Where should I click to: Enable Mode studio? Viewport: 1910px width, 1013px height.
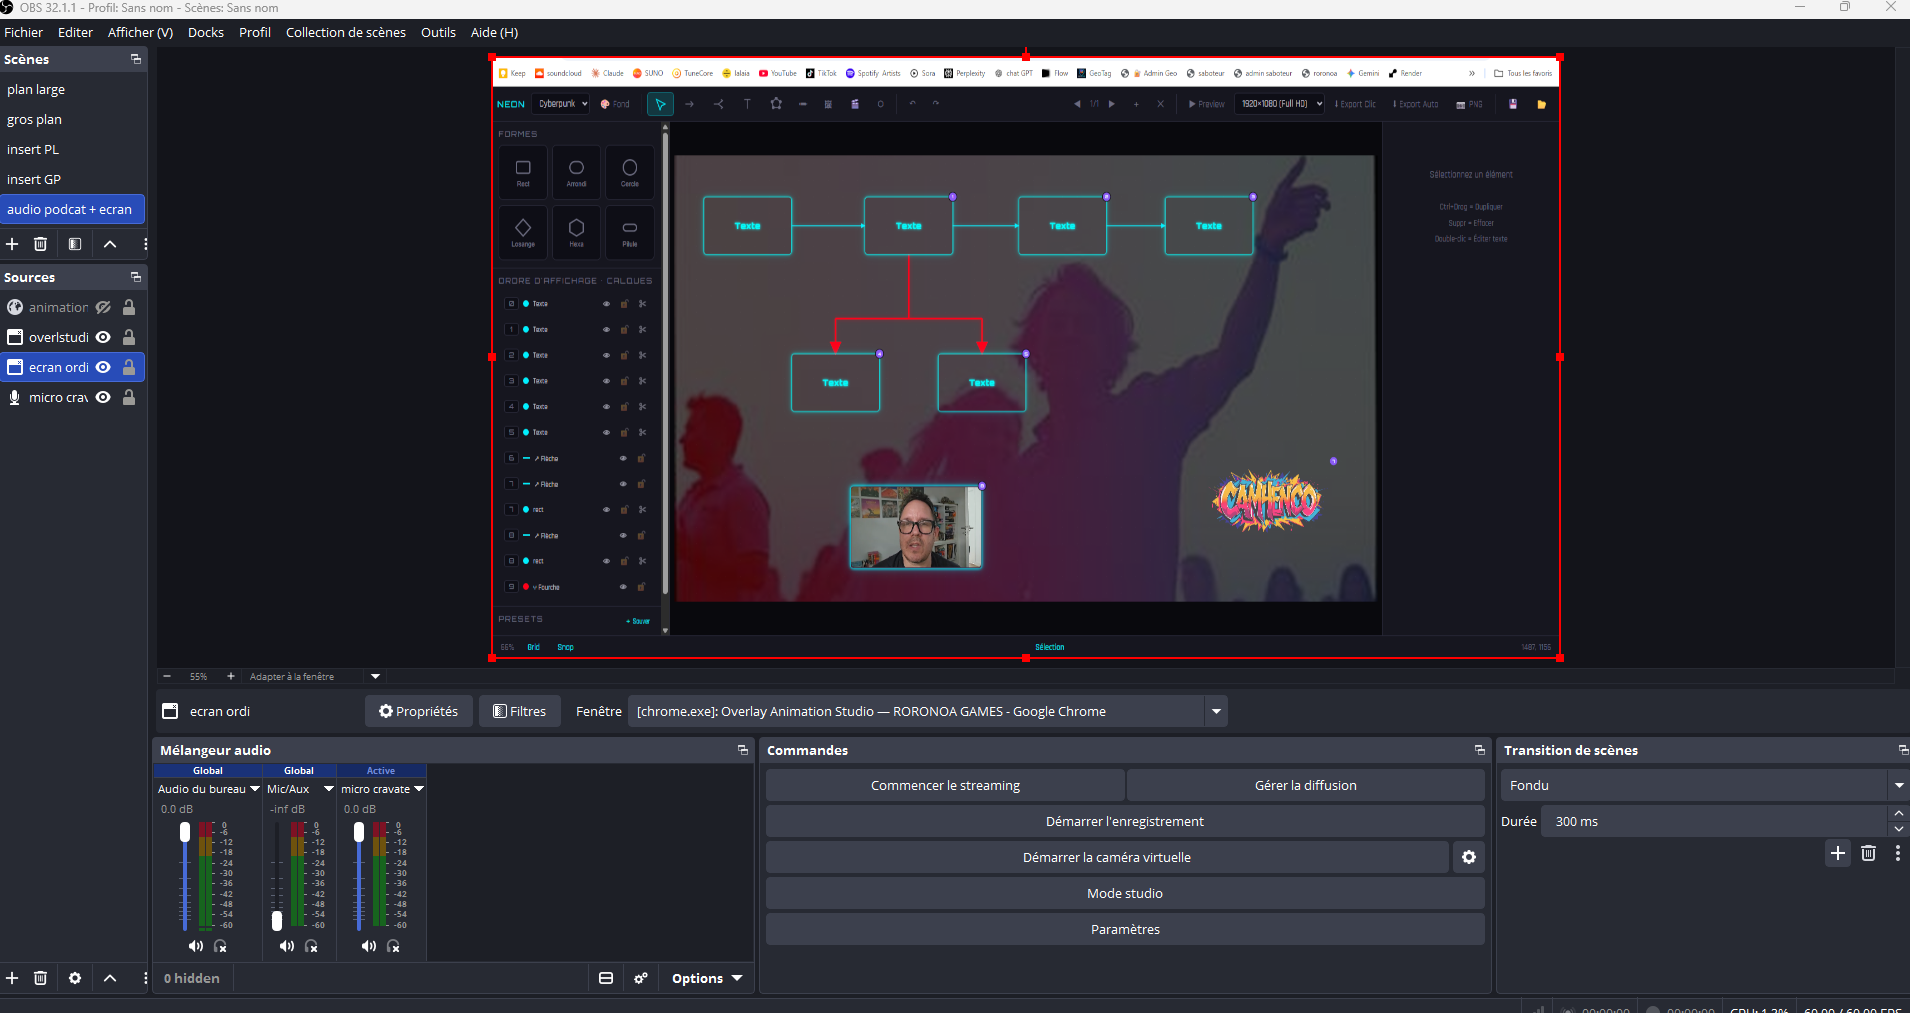click(1124, 892)
